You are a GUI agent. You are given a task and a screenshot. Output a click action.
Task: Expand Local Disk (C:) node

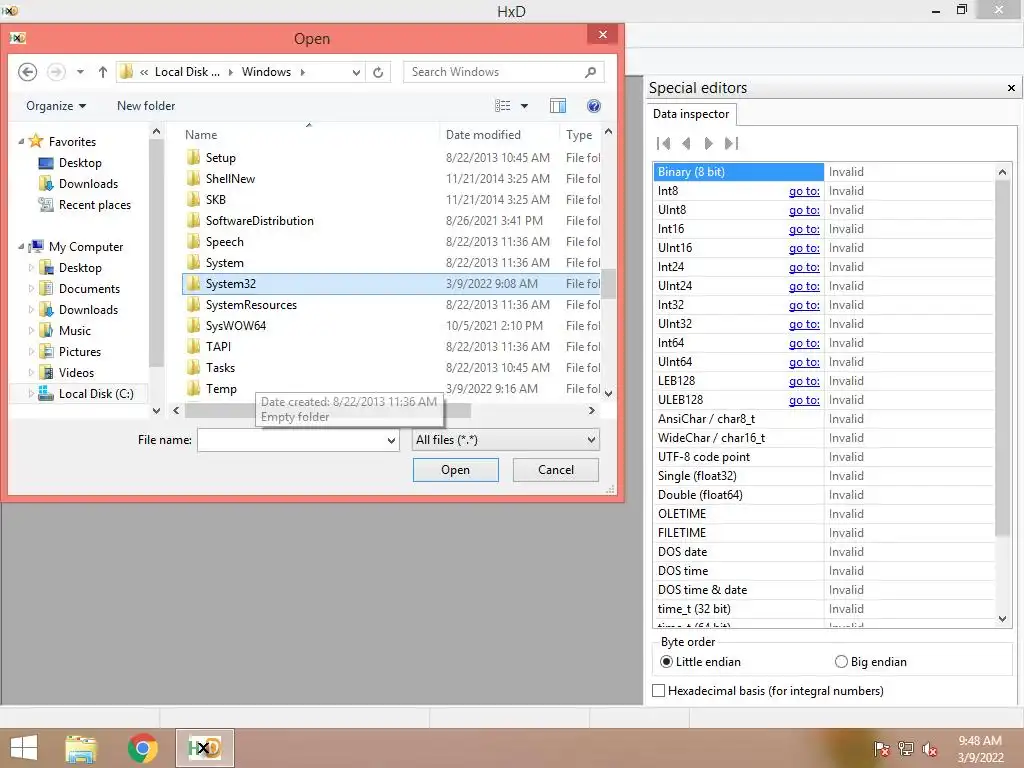tap(31, 394)
